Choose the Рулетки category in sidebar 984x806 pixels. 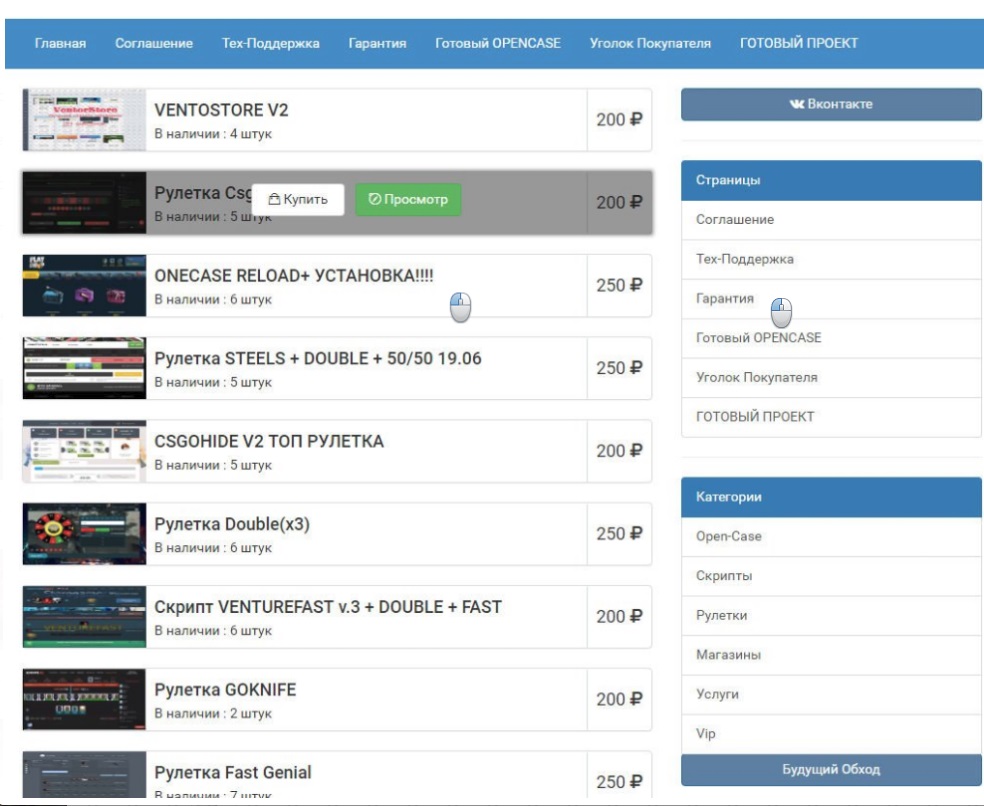pyautogui.click(x=721, y=616)
